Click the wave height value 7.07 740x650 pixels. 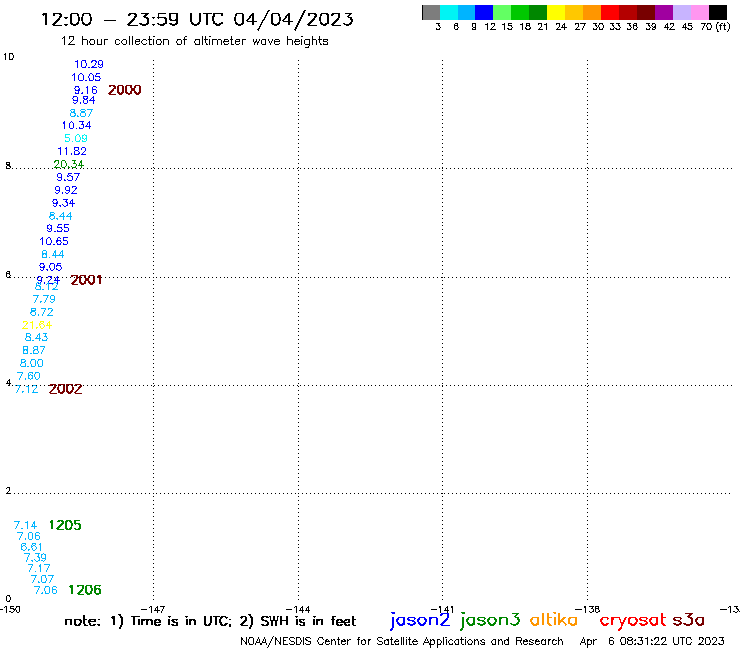click(x=42, y=579)
